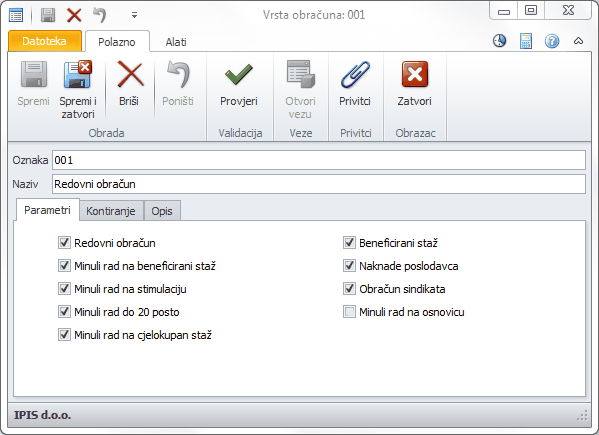Open the Alati ribbon tab
599x435 pixels.
pos(176,42)
